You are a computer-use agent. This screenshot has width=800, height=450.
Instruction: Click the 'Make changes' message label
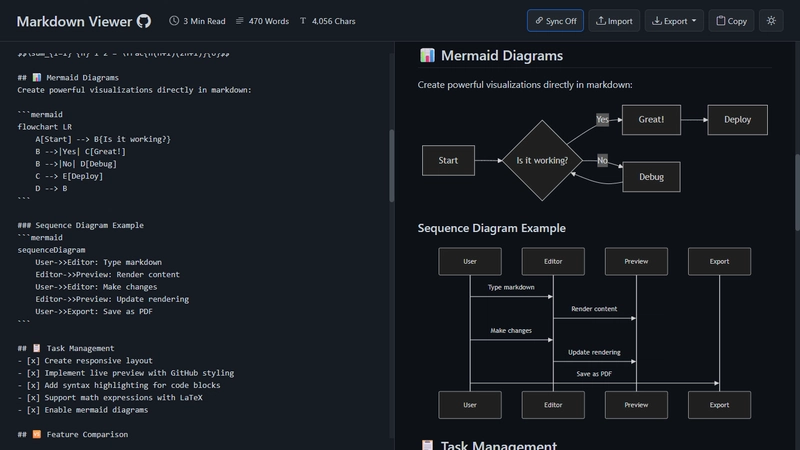coord(511,331)
